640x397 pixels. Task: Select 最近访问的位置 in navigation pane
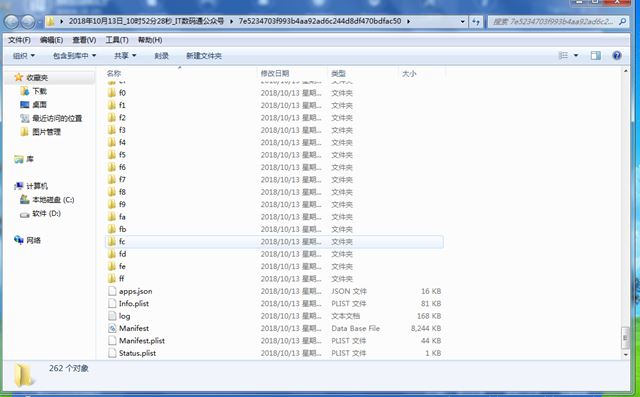point(57,118)
